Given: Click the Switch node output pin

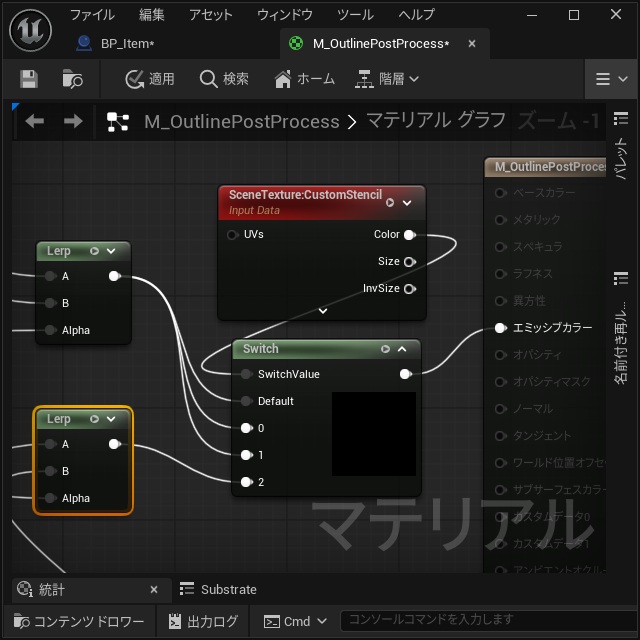Looking at the screenshot, I should (x=405, y=374).
